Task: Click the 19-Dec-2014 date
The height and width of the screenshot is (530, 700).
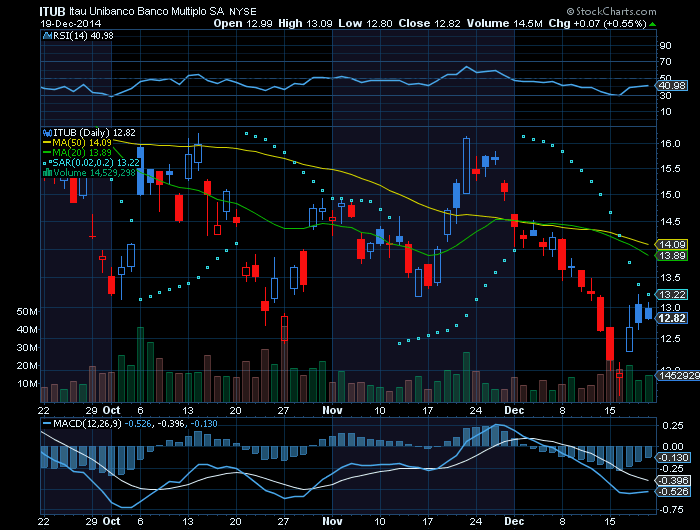Action: pyautogui.click(x=71, y=24)
